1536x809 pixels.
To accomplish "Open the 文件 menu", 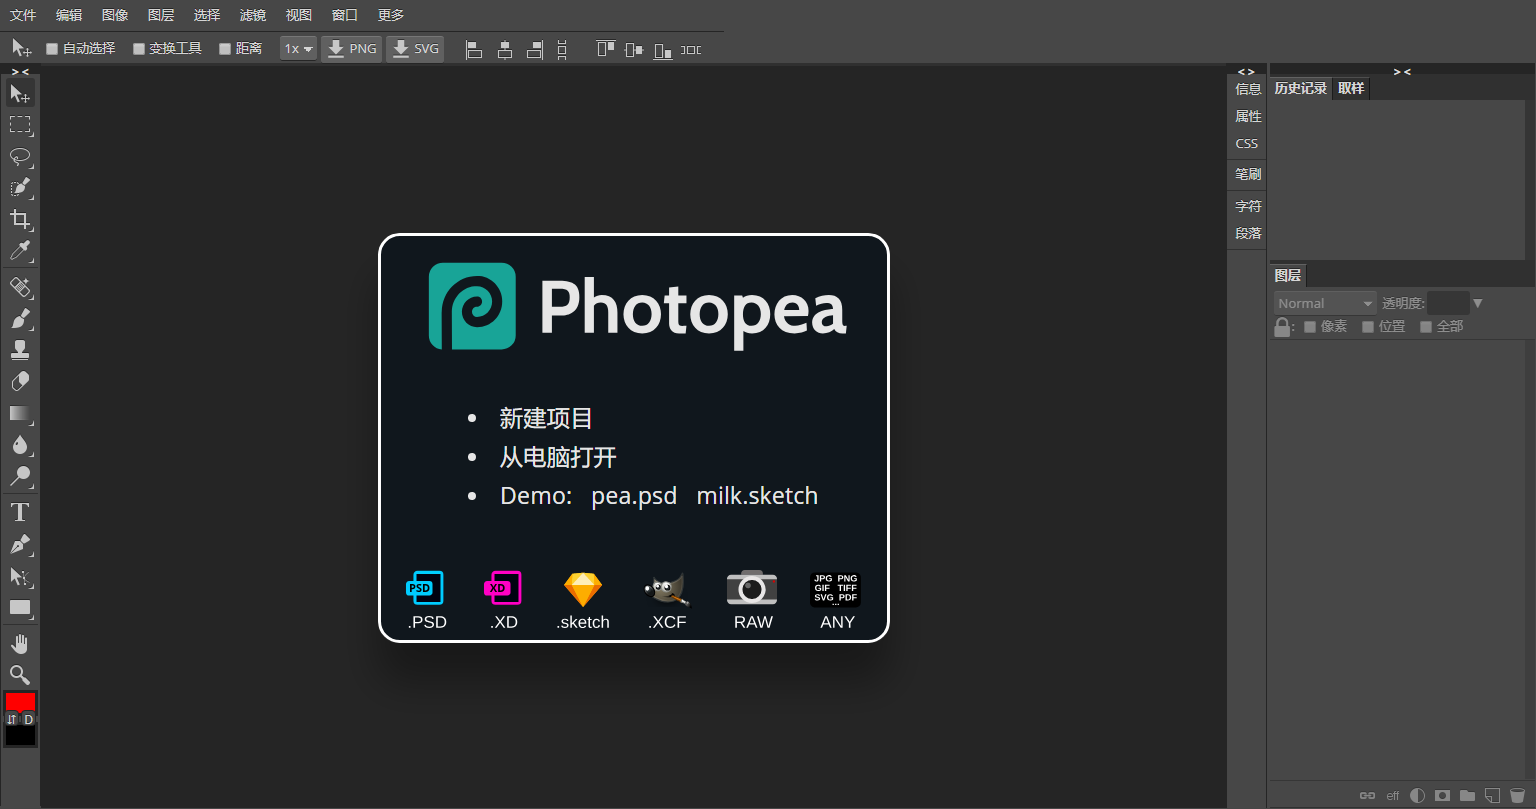I will point(23,15).
